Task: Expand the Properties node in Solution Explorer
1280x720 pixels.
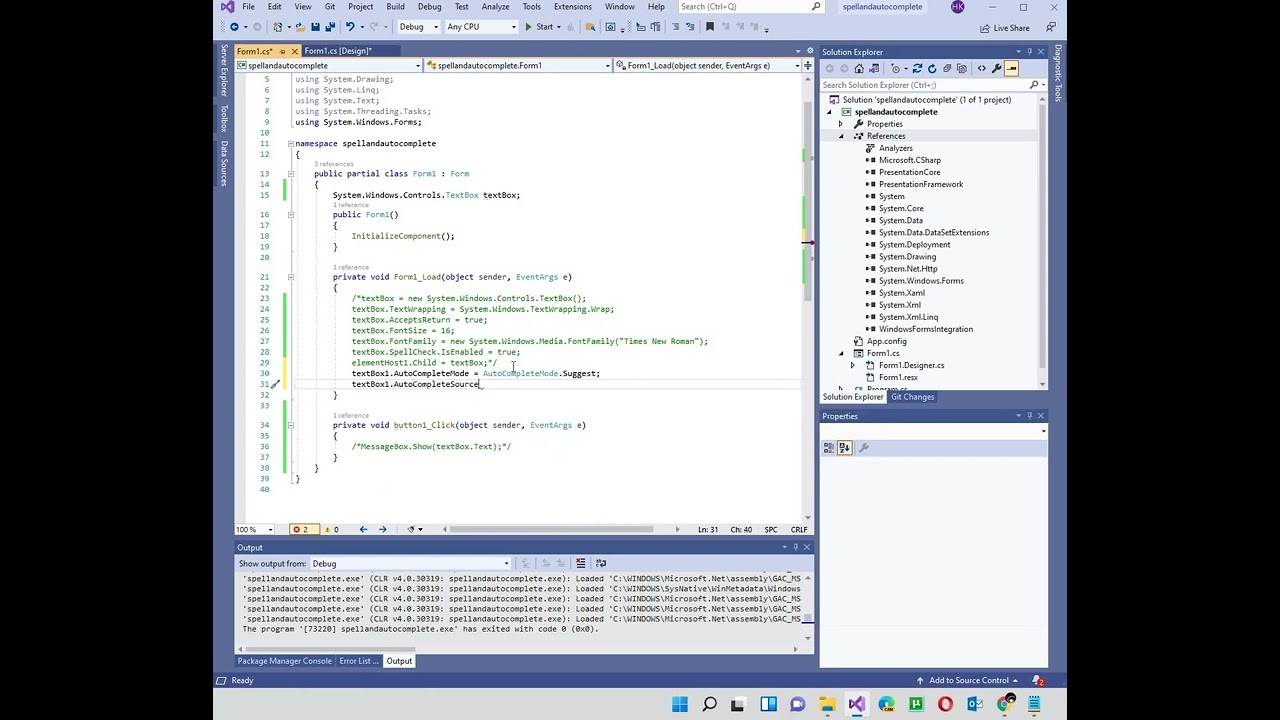Action: coord(841,124)
